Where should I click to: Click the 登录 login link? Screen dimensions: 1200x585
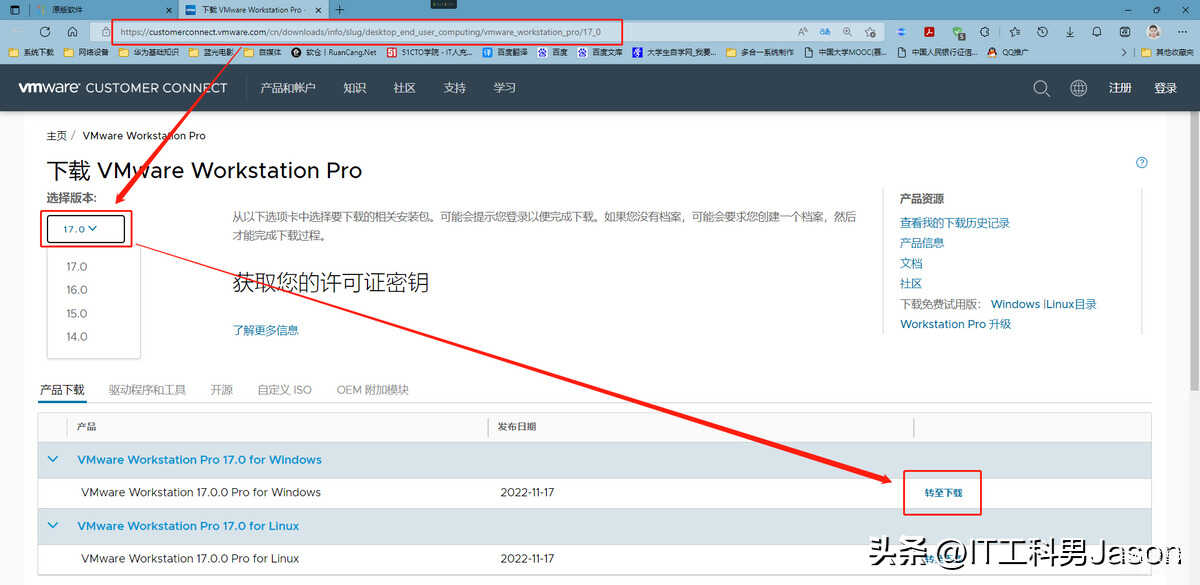pyautogui.click(x=1165, y=88)
